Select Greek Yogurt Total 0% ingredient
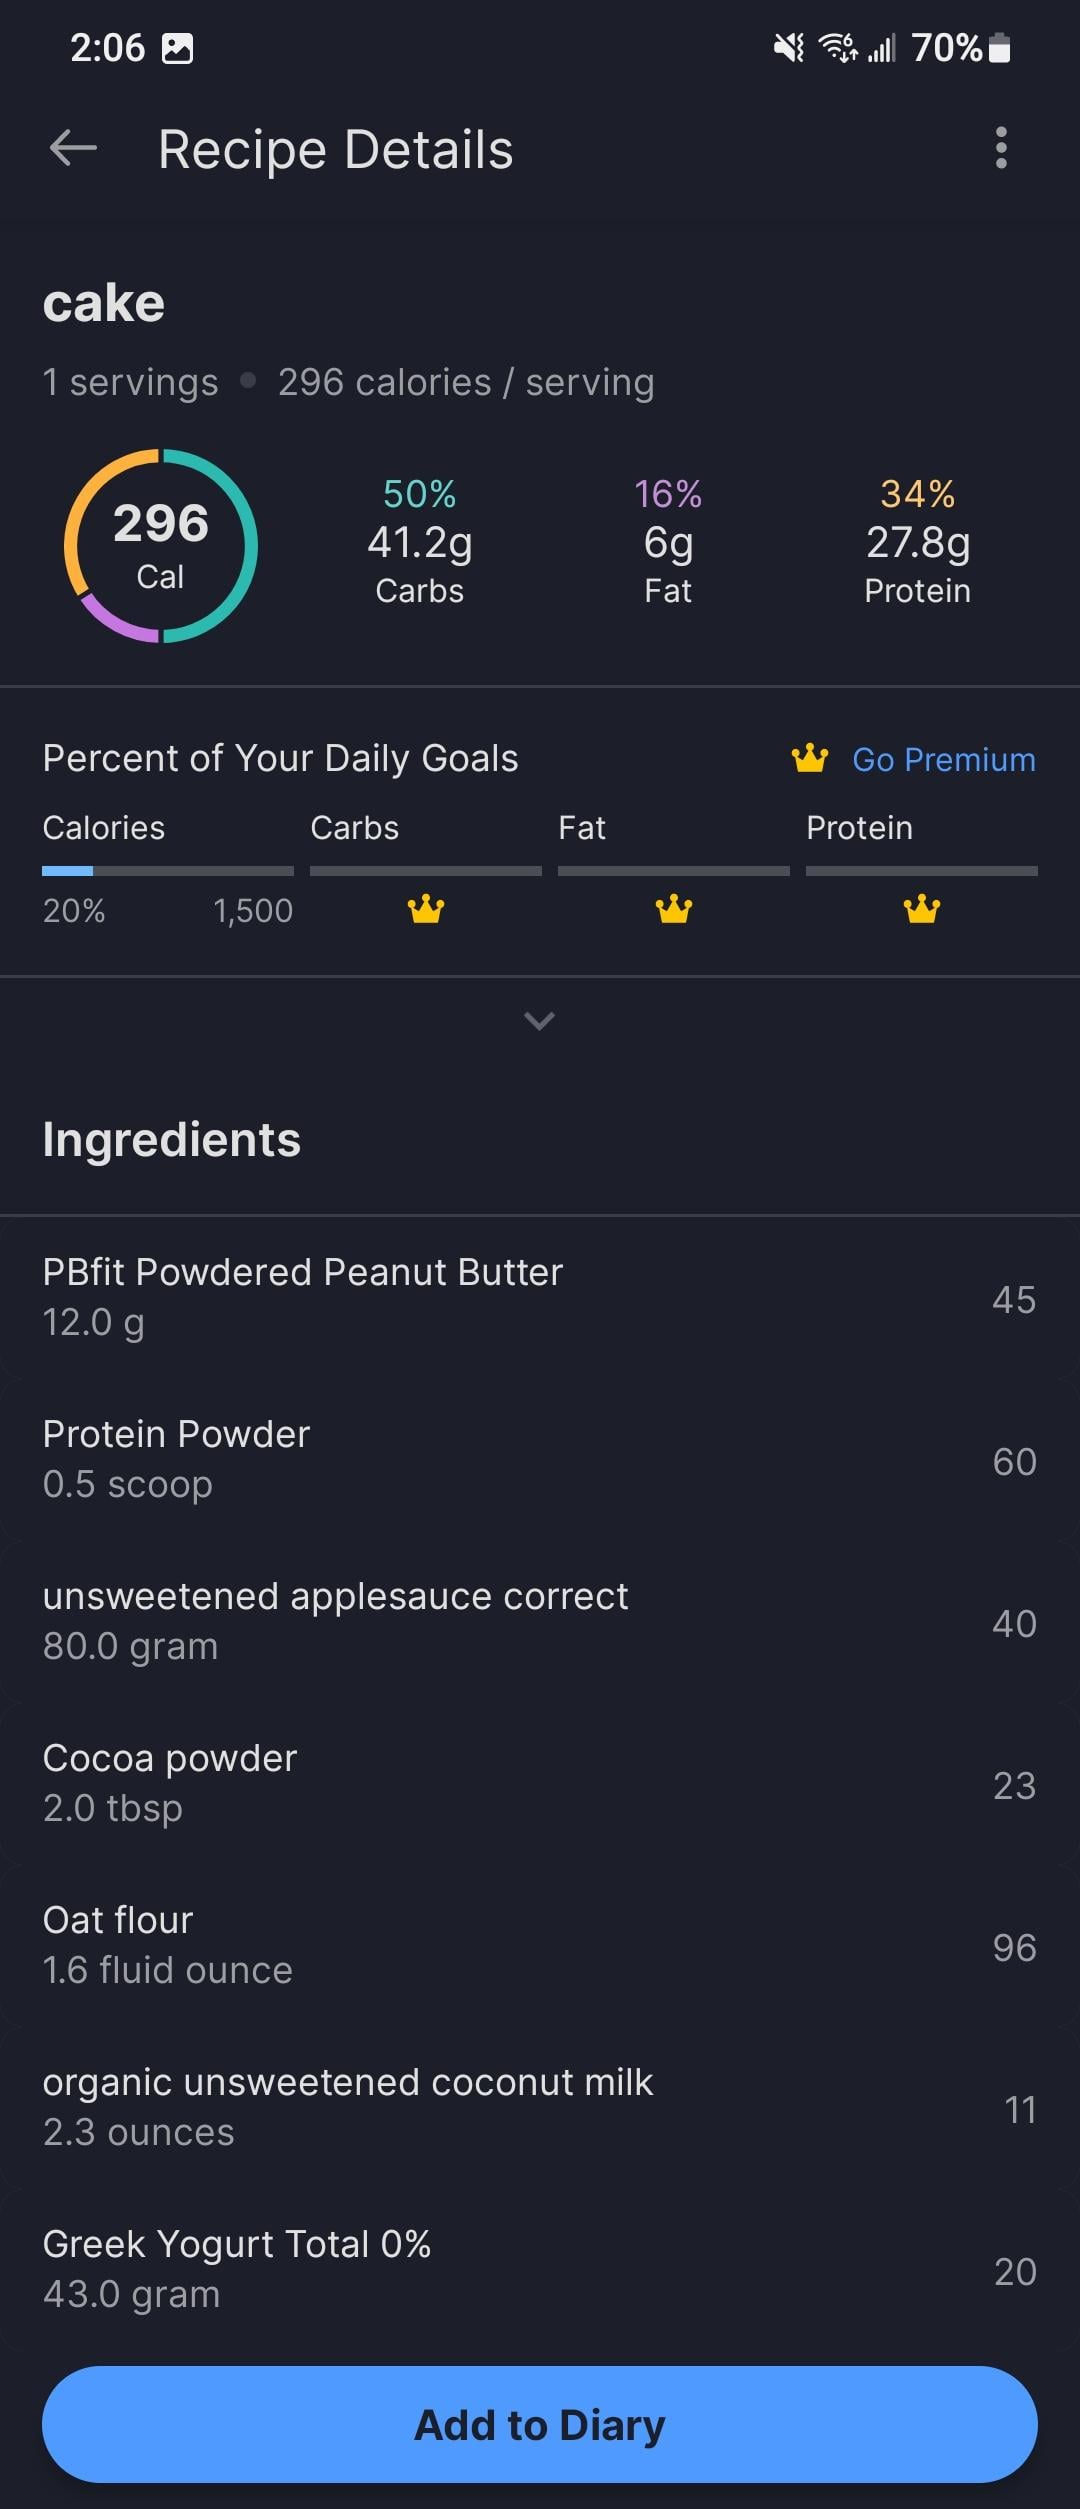This screenshot has height=2509, width=1080. pos(540,2270)
